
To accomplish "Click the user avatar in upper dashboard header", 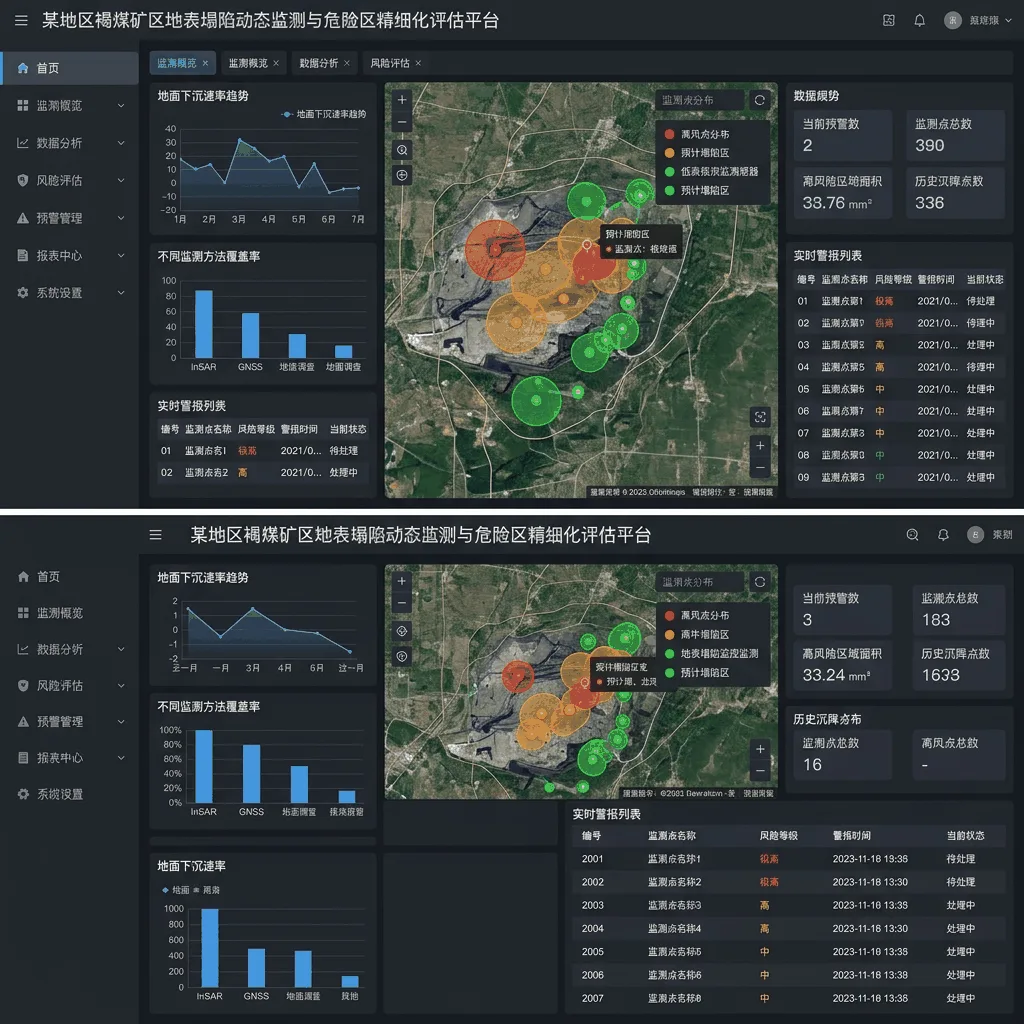I will (x=952, y=20).
